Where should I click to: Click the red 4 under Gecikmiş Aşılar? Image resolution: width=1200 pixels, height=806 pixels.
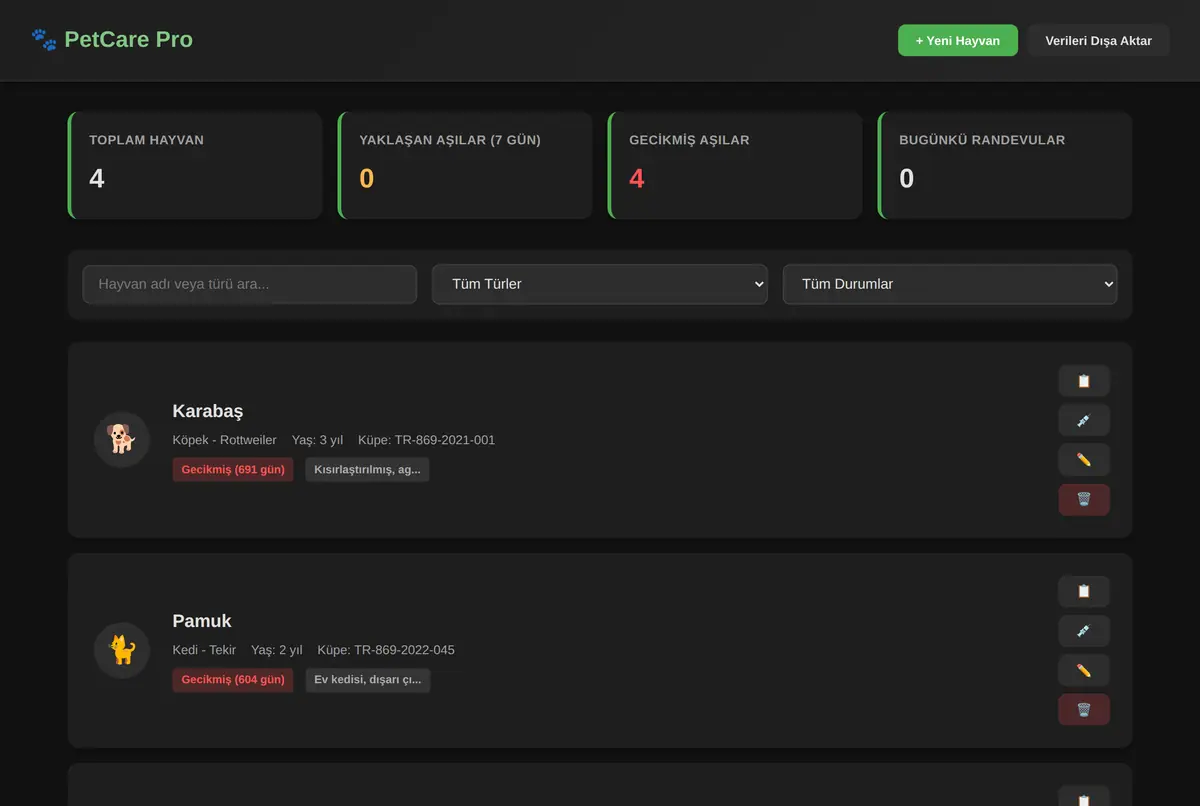click(637, 179)
